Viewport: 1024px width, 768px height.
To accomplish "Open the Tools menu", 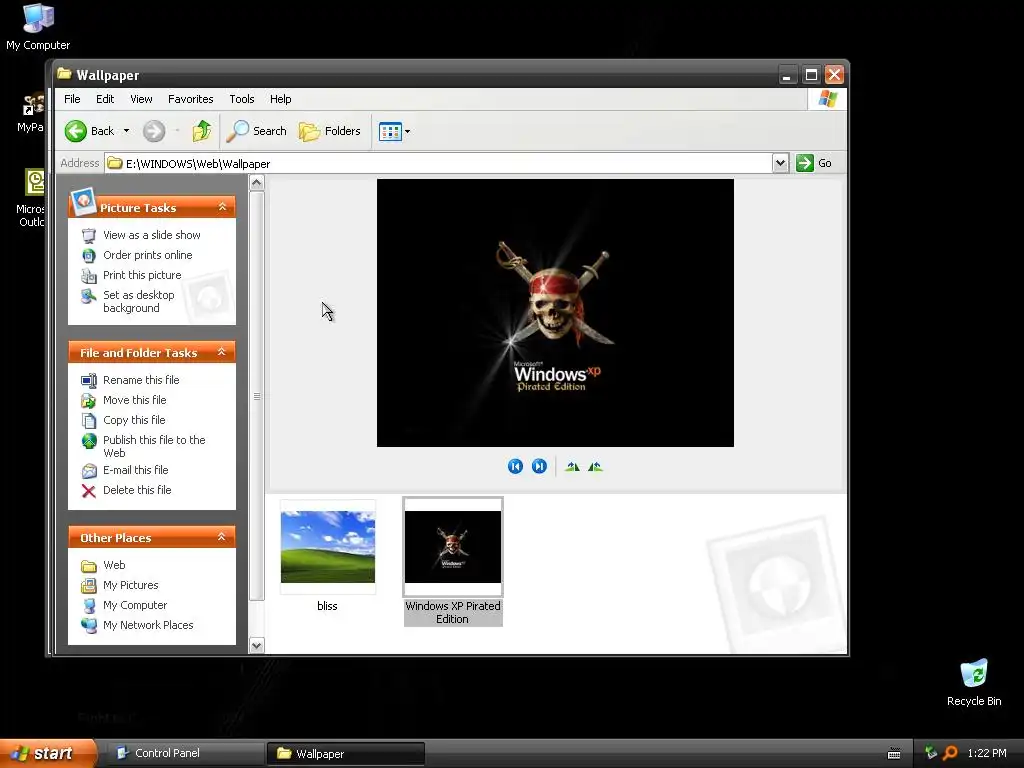I will pyautogui.click(x=242, y=99).
